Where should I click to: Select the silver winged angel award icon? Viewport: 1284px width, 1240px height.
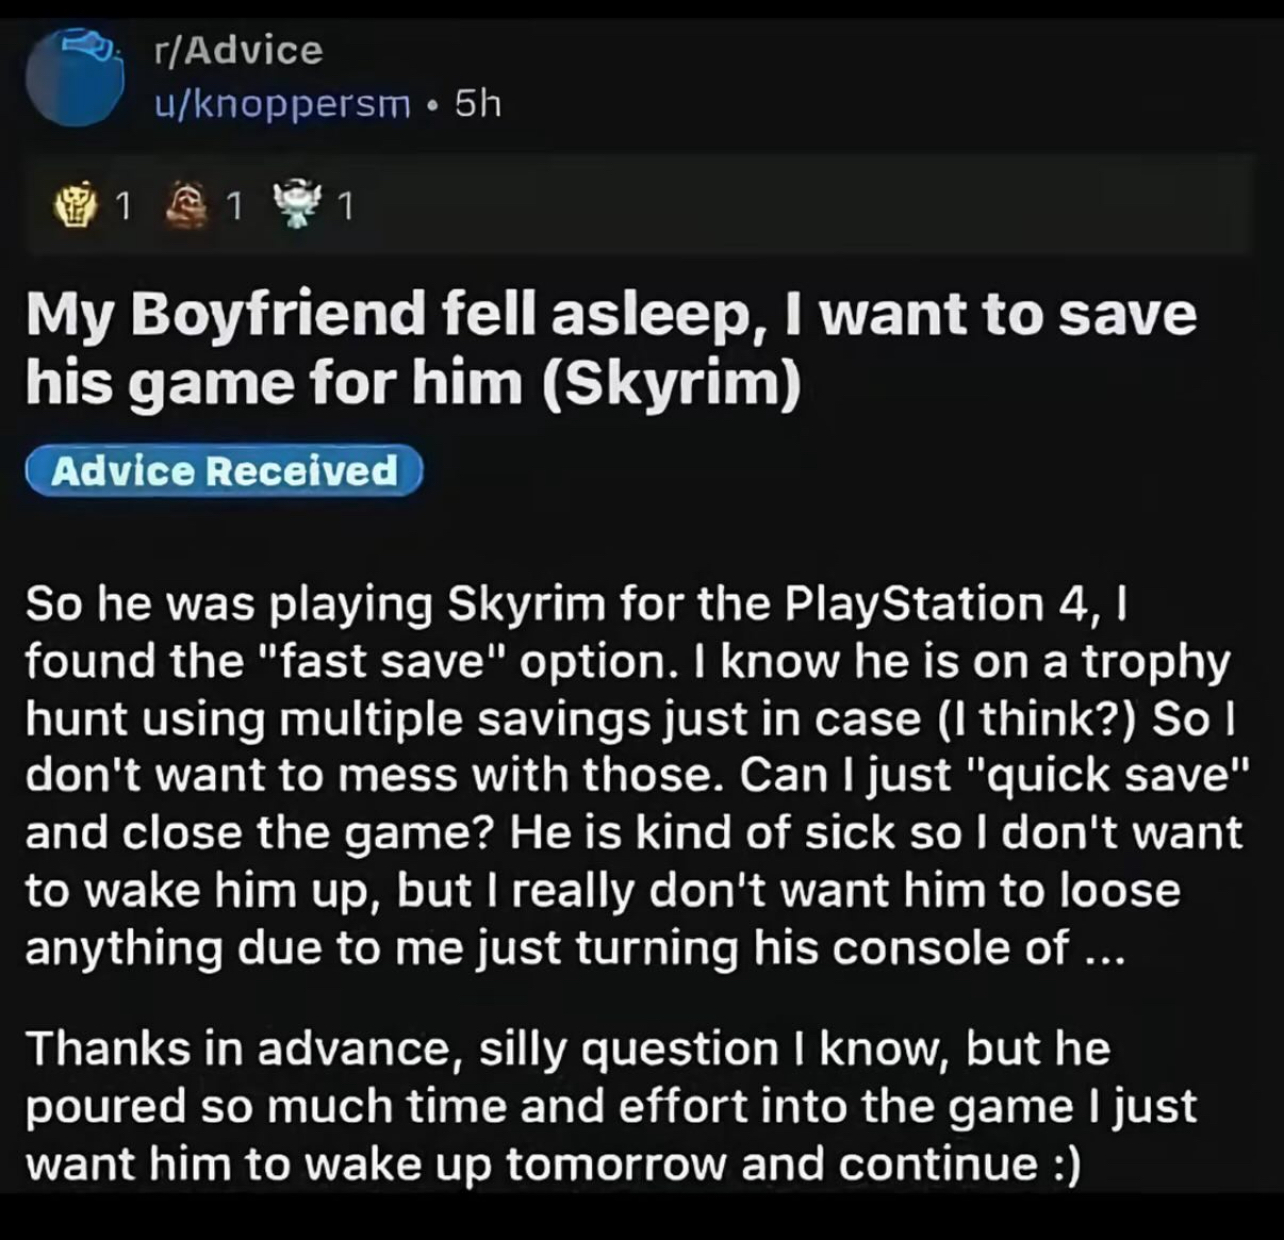tap(297, 204)
